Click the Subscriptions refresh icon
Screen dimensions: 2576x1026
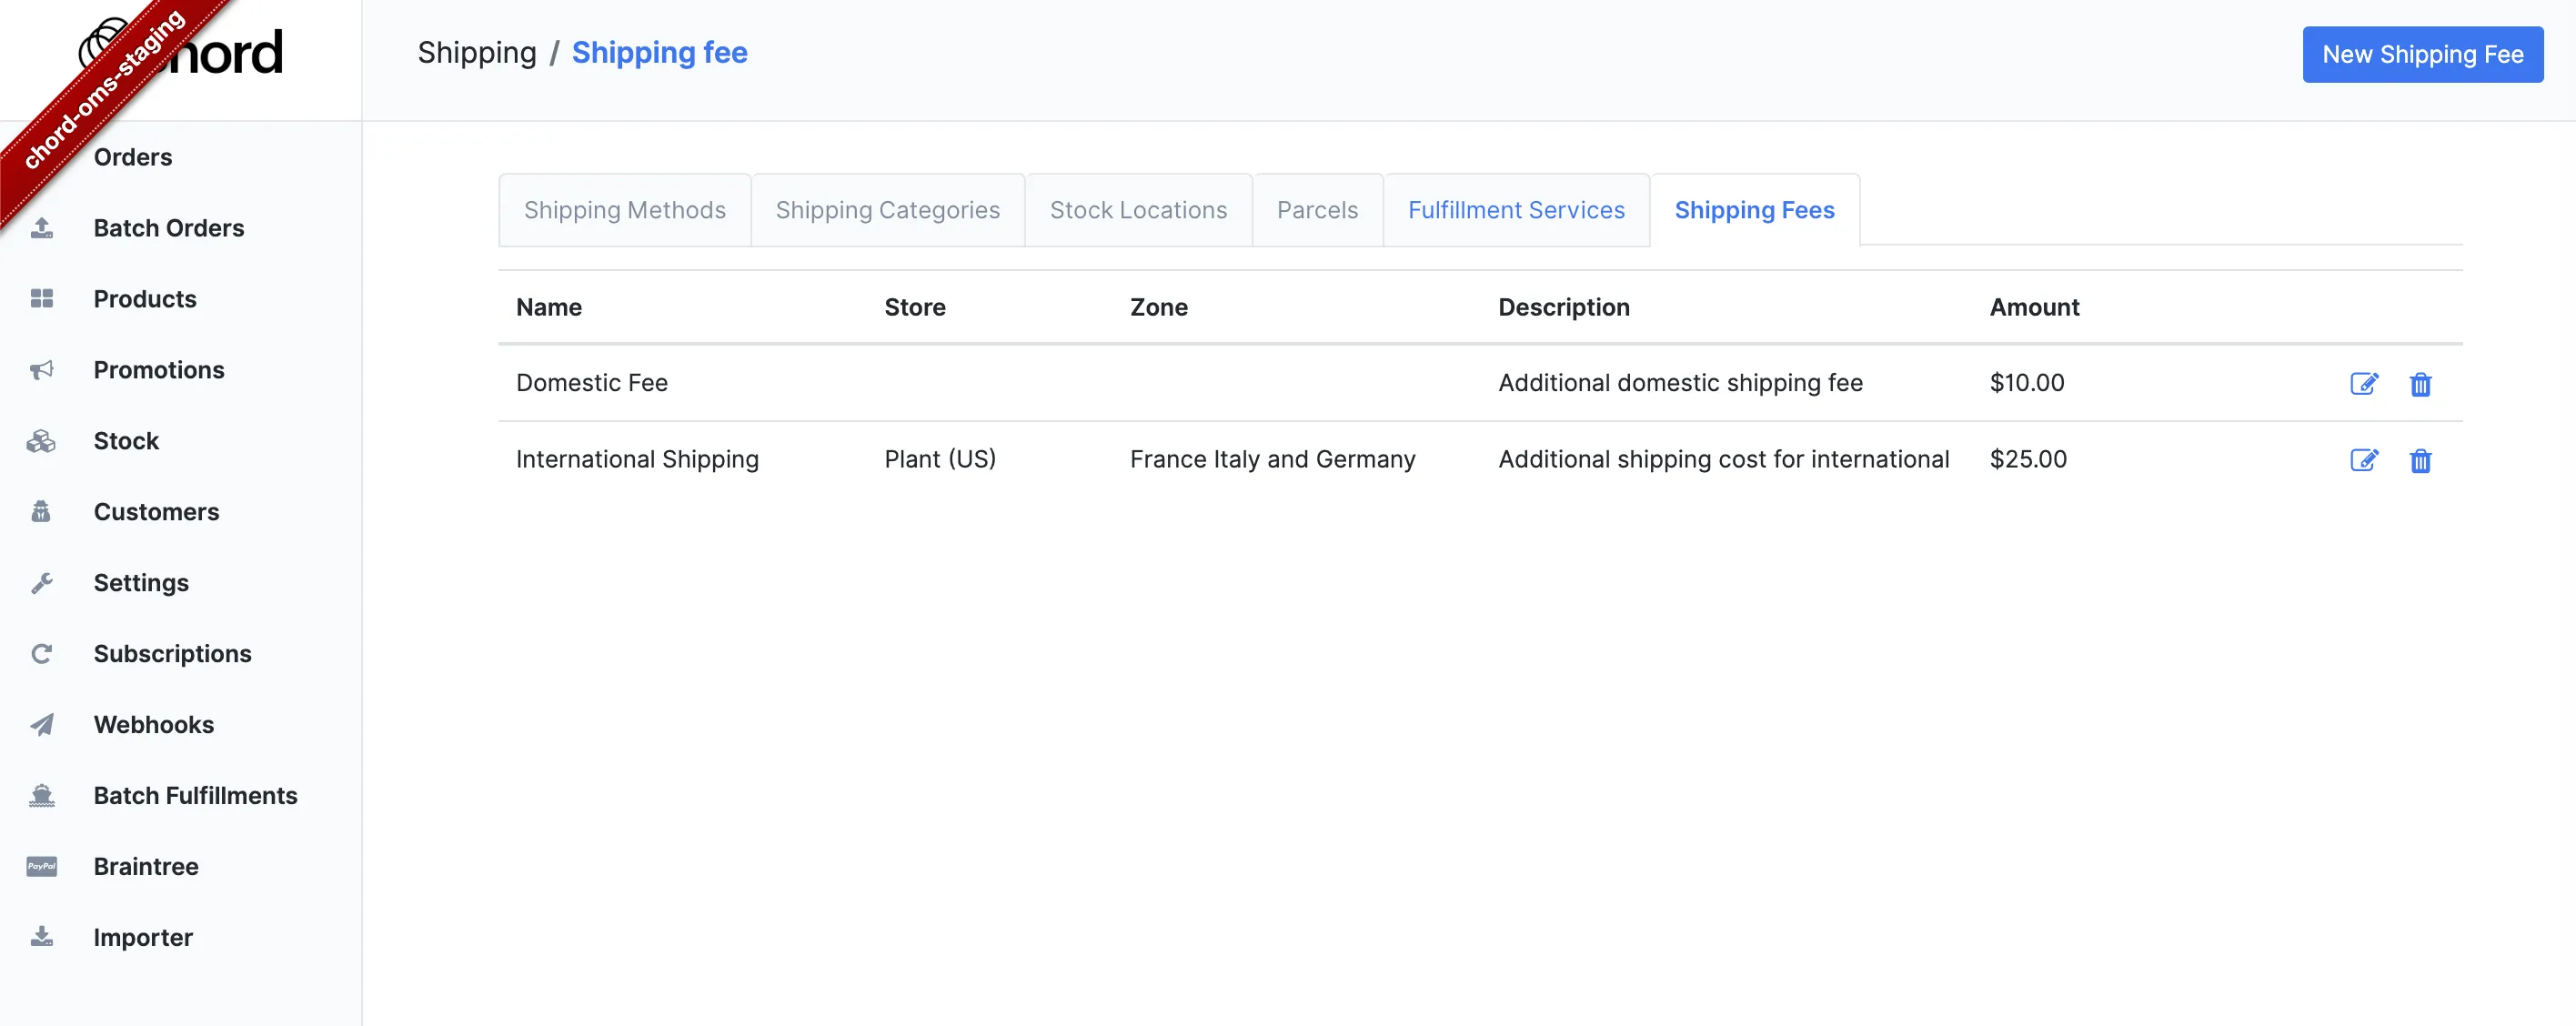tap(41, 654)
